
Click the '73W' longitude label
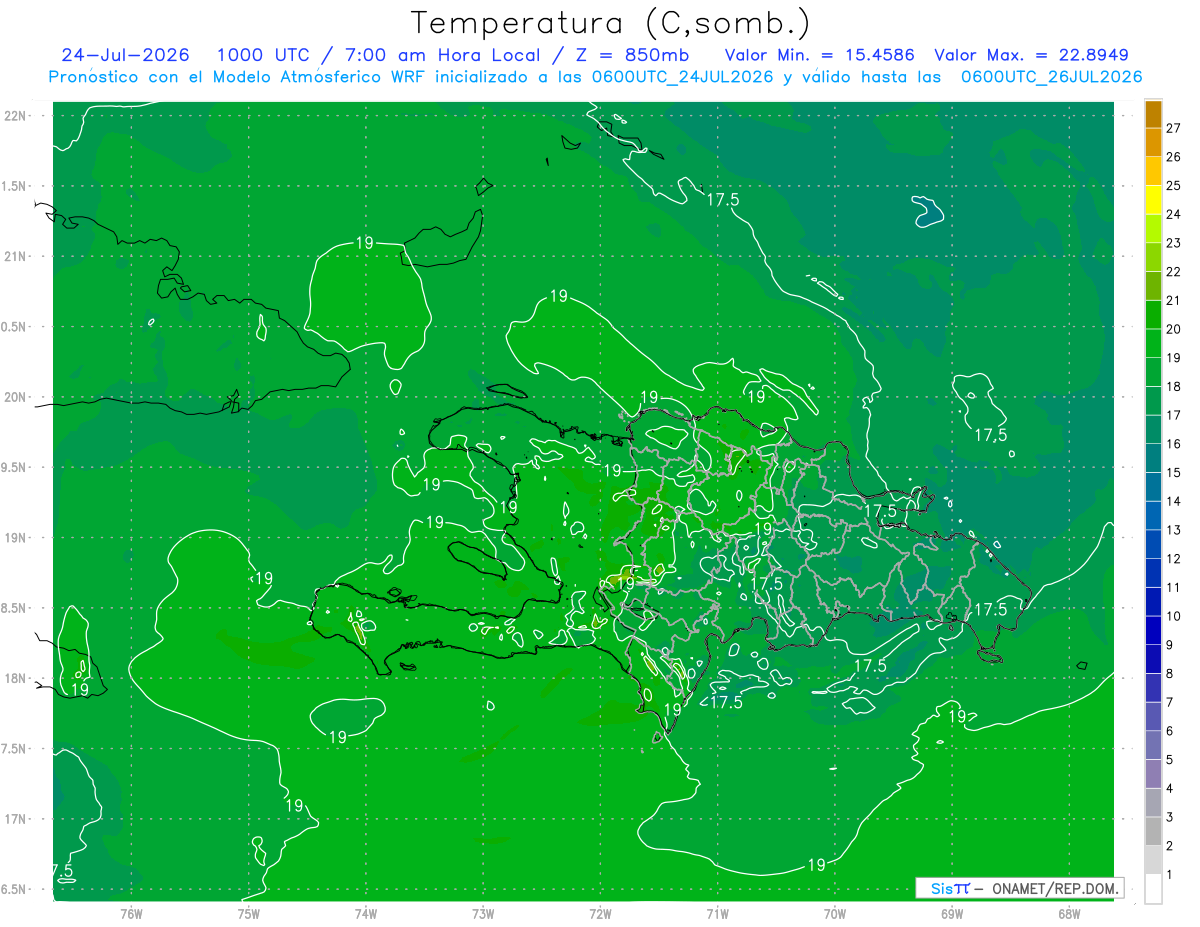(x=483, y=914)
